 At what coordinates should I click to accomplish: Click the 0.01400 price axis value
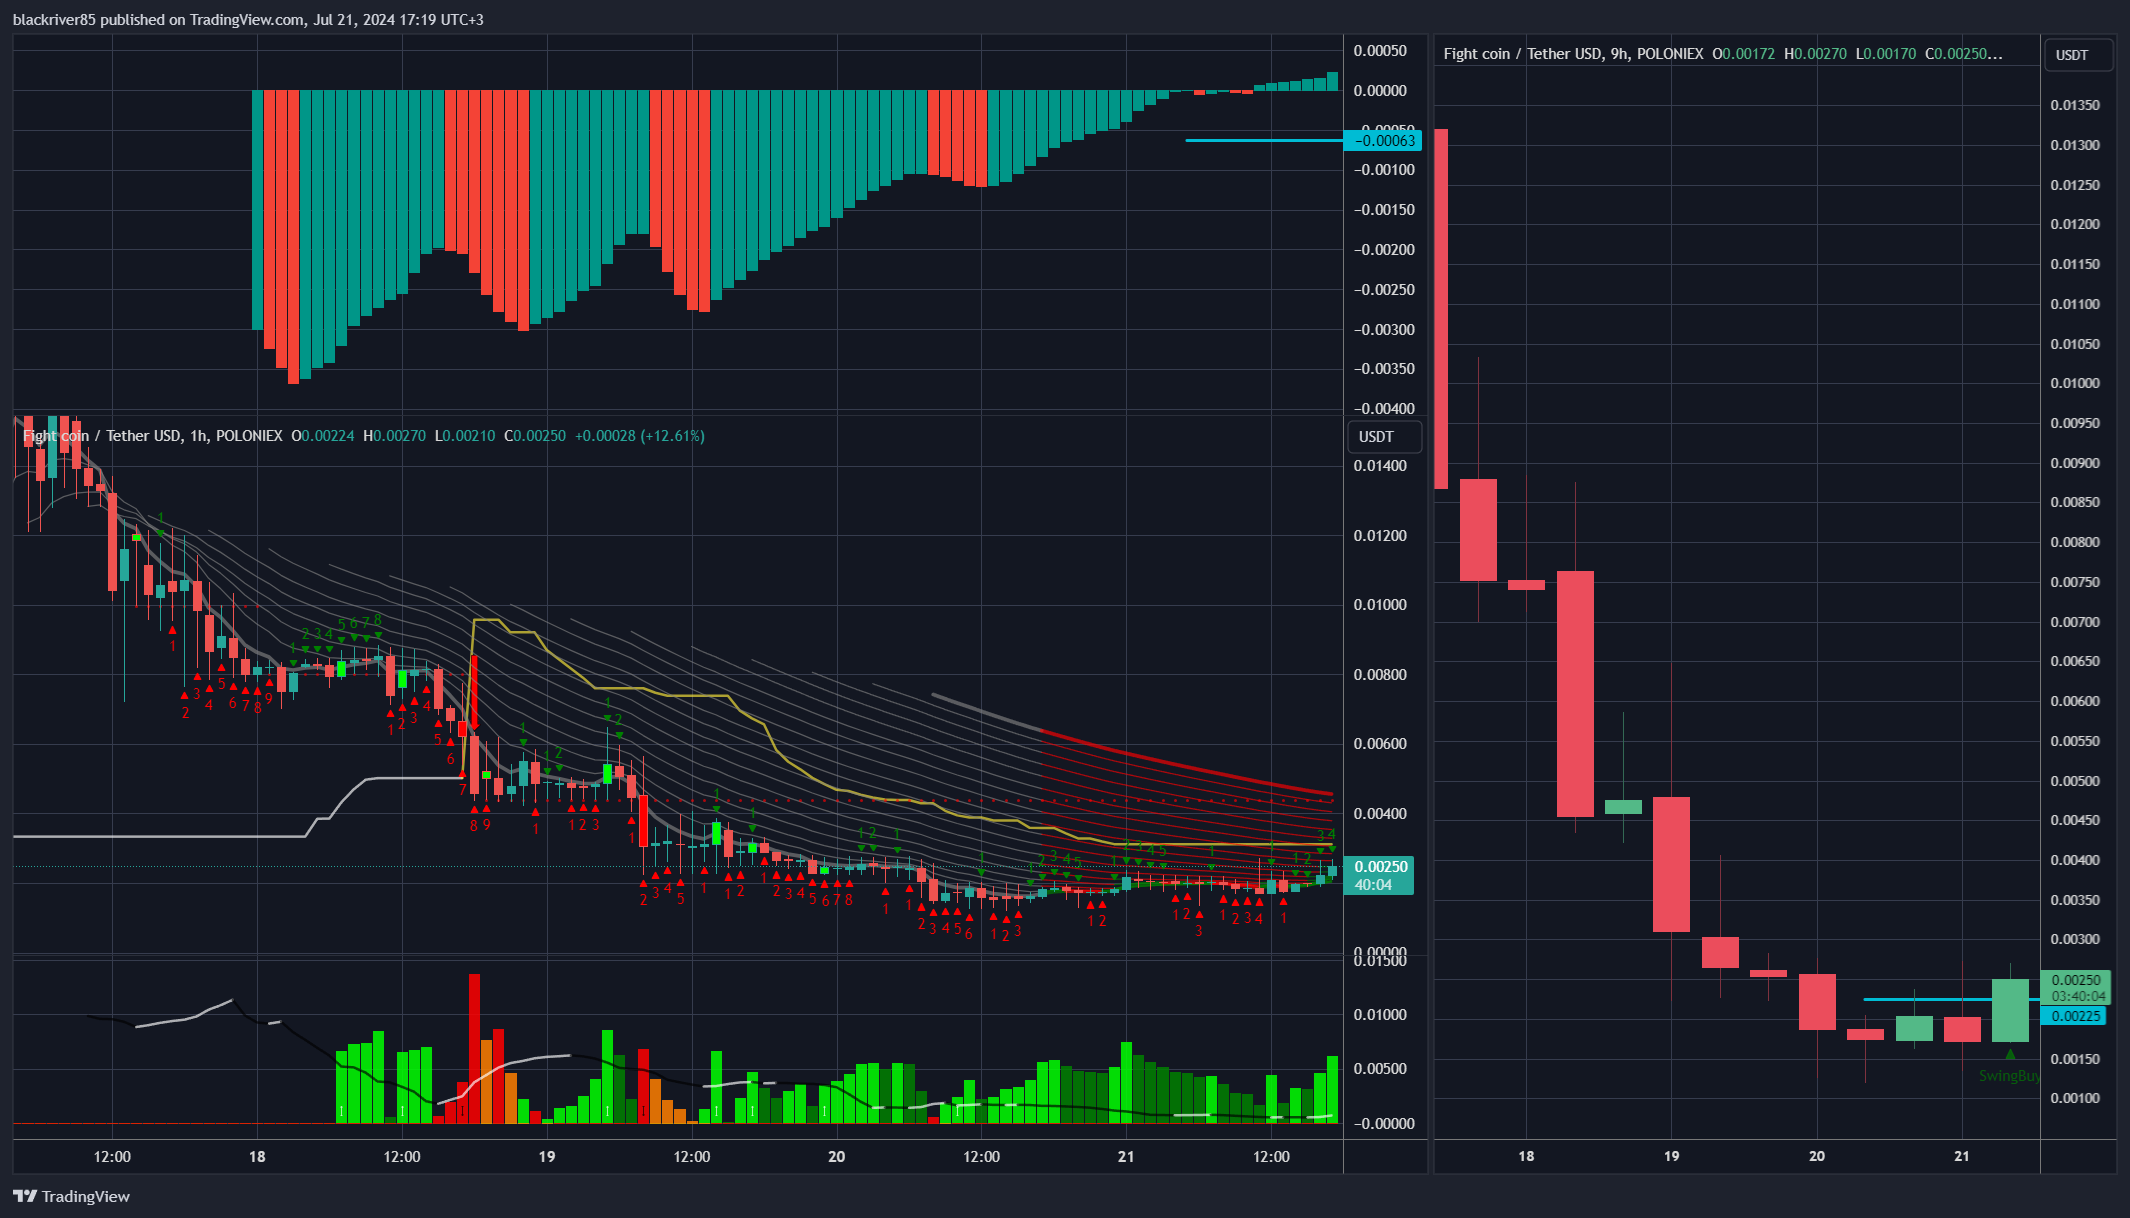1380,466
